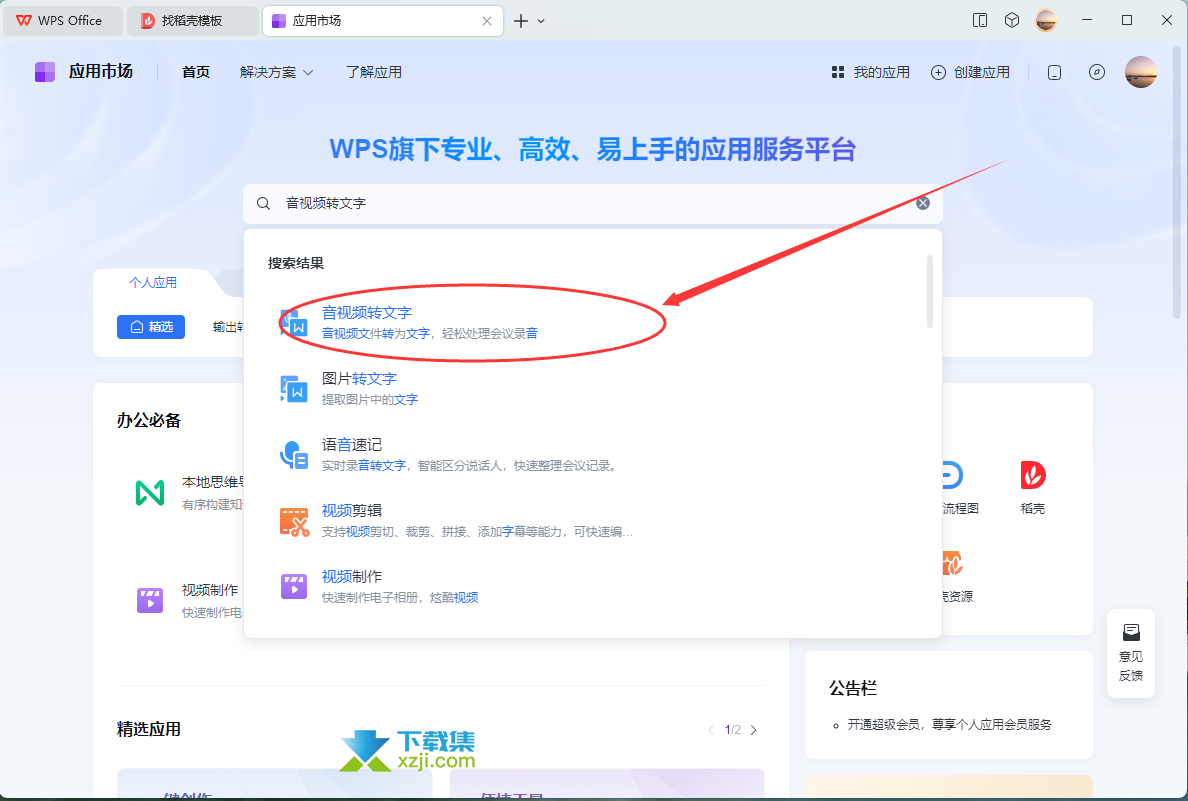Expand the new tab dropdown arrow
This screenshot has width=1188, height=801.
541,21
